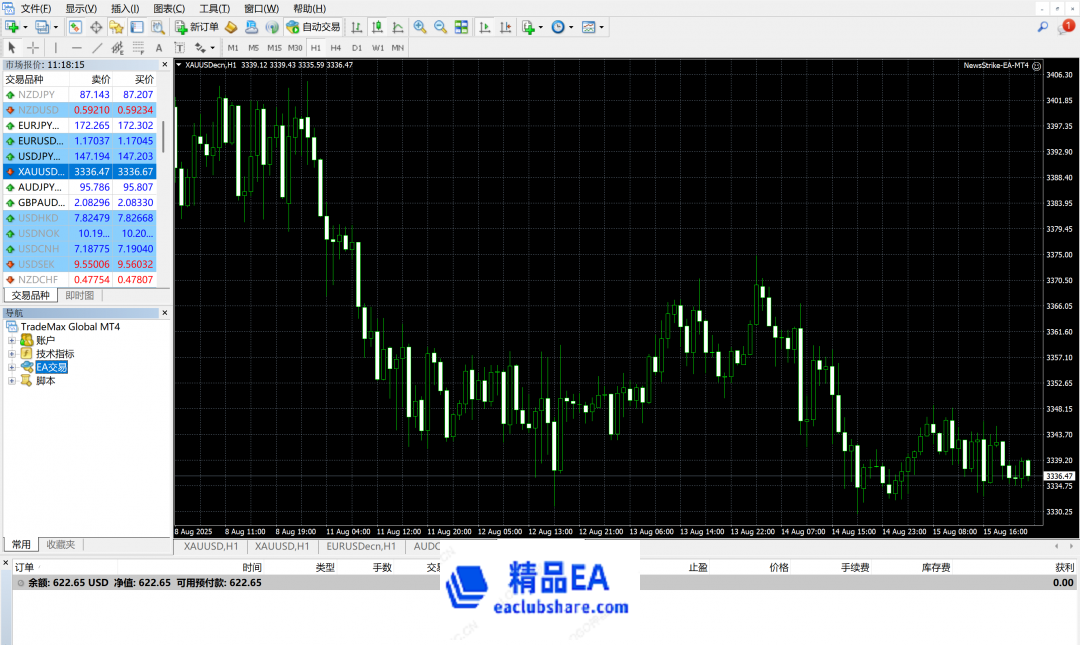1080x645 pixels.
Task: Zoom out on the chart
Action: [x=440, y=27]
